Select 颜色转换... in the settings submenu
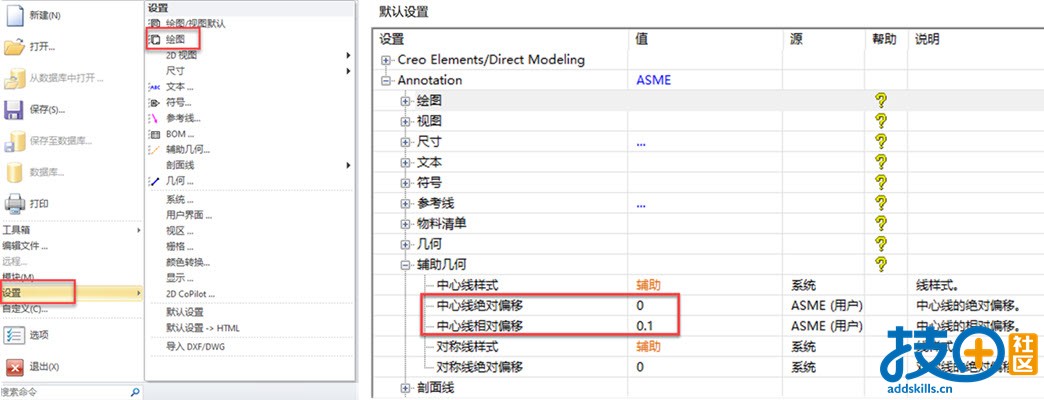 point(188,262)
